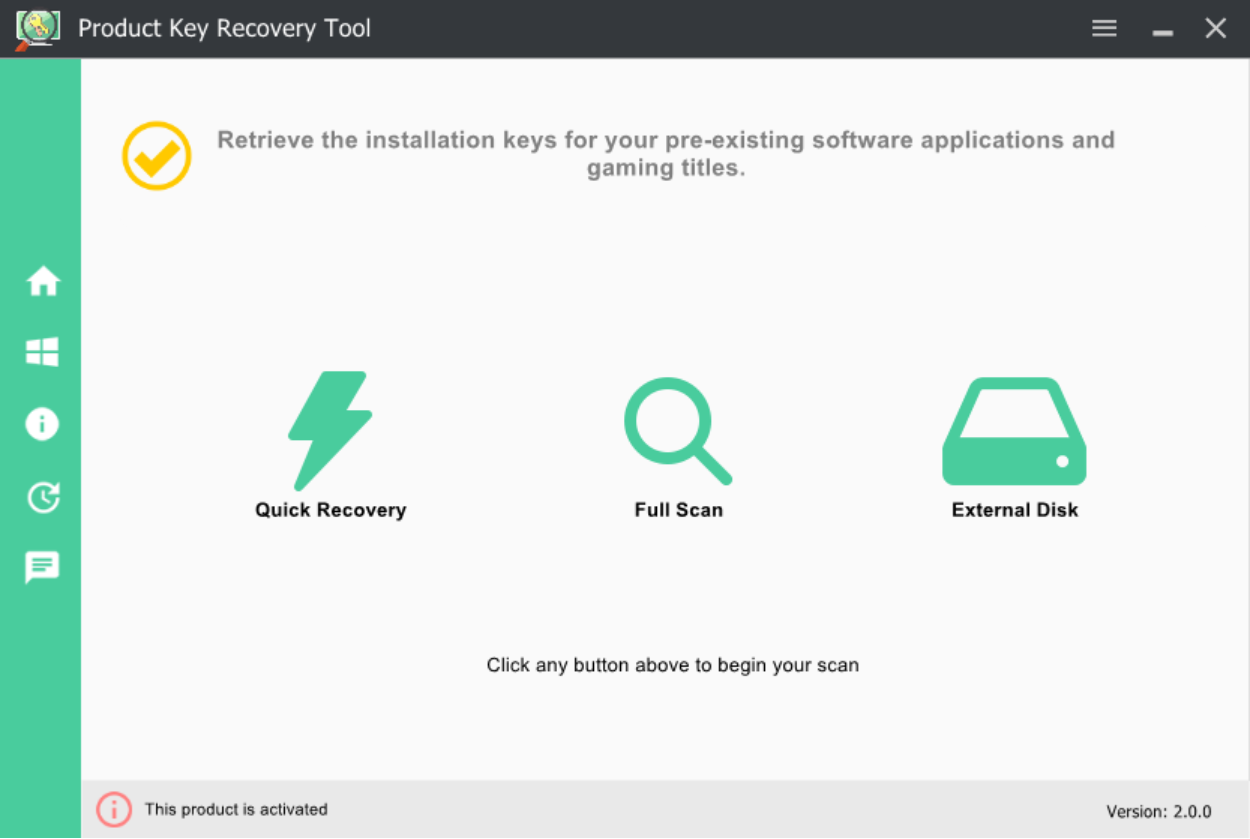This screenshot has width=1250, height=839.
Task: Click the 'Product Key Recovery Tool' title
Action: pyautogui.click(x=224, y=28)
